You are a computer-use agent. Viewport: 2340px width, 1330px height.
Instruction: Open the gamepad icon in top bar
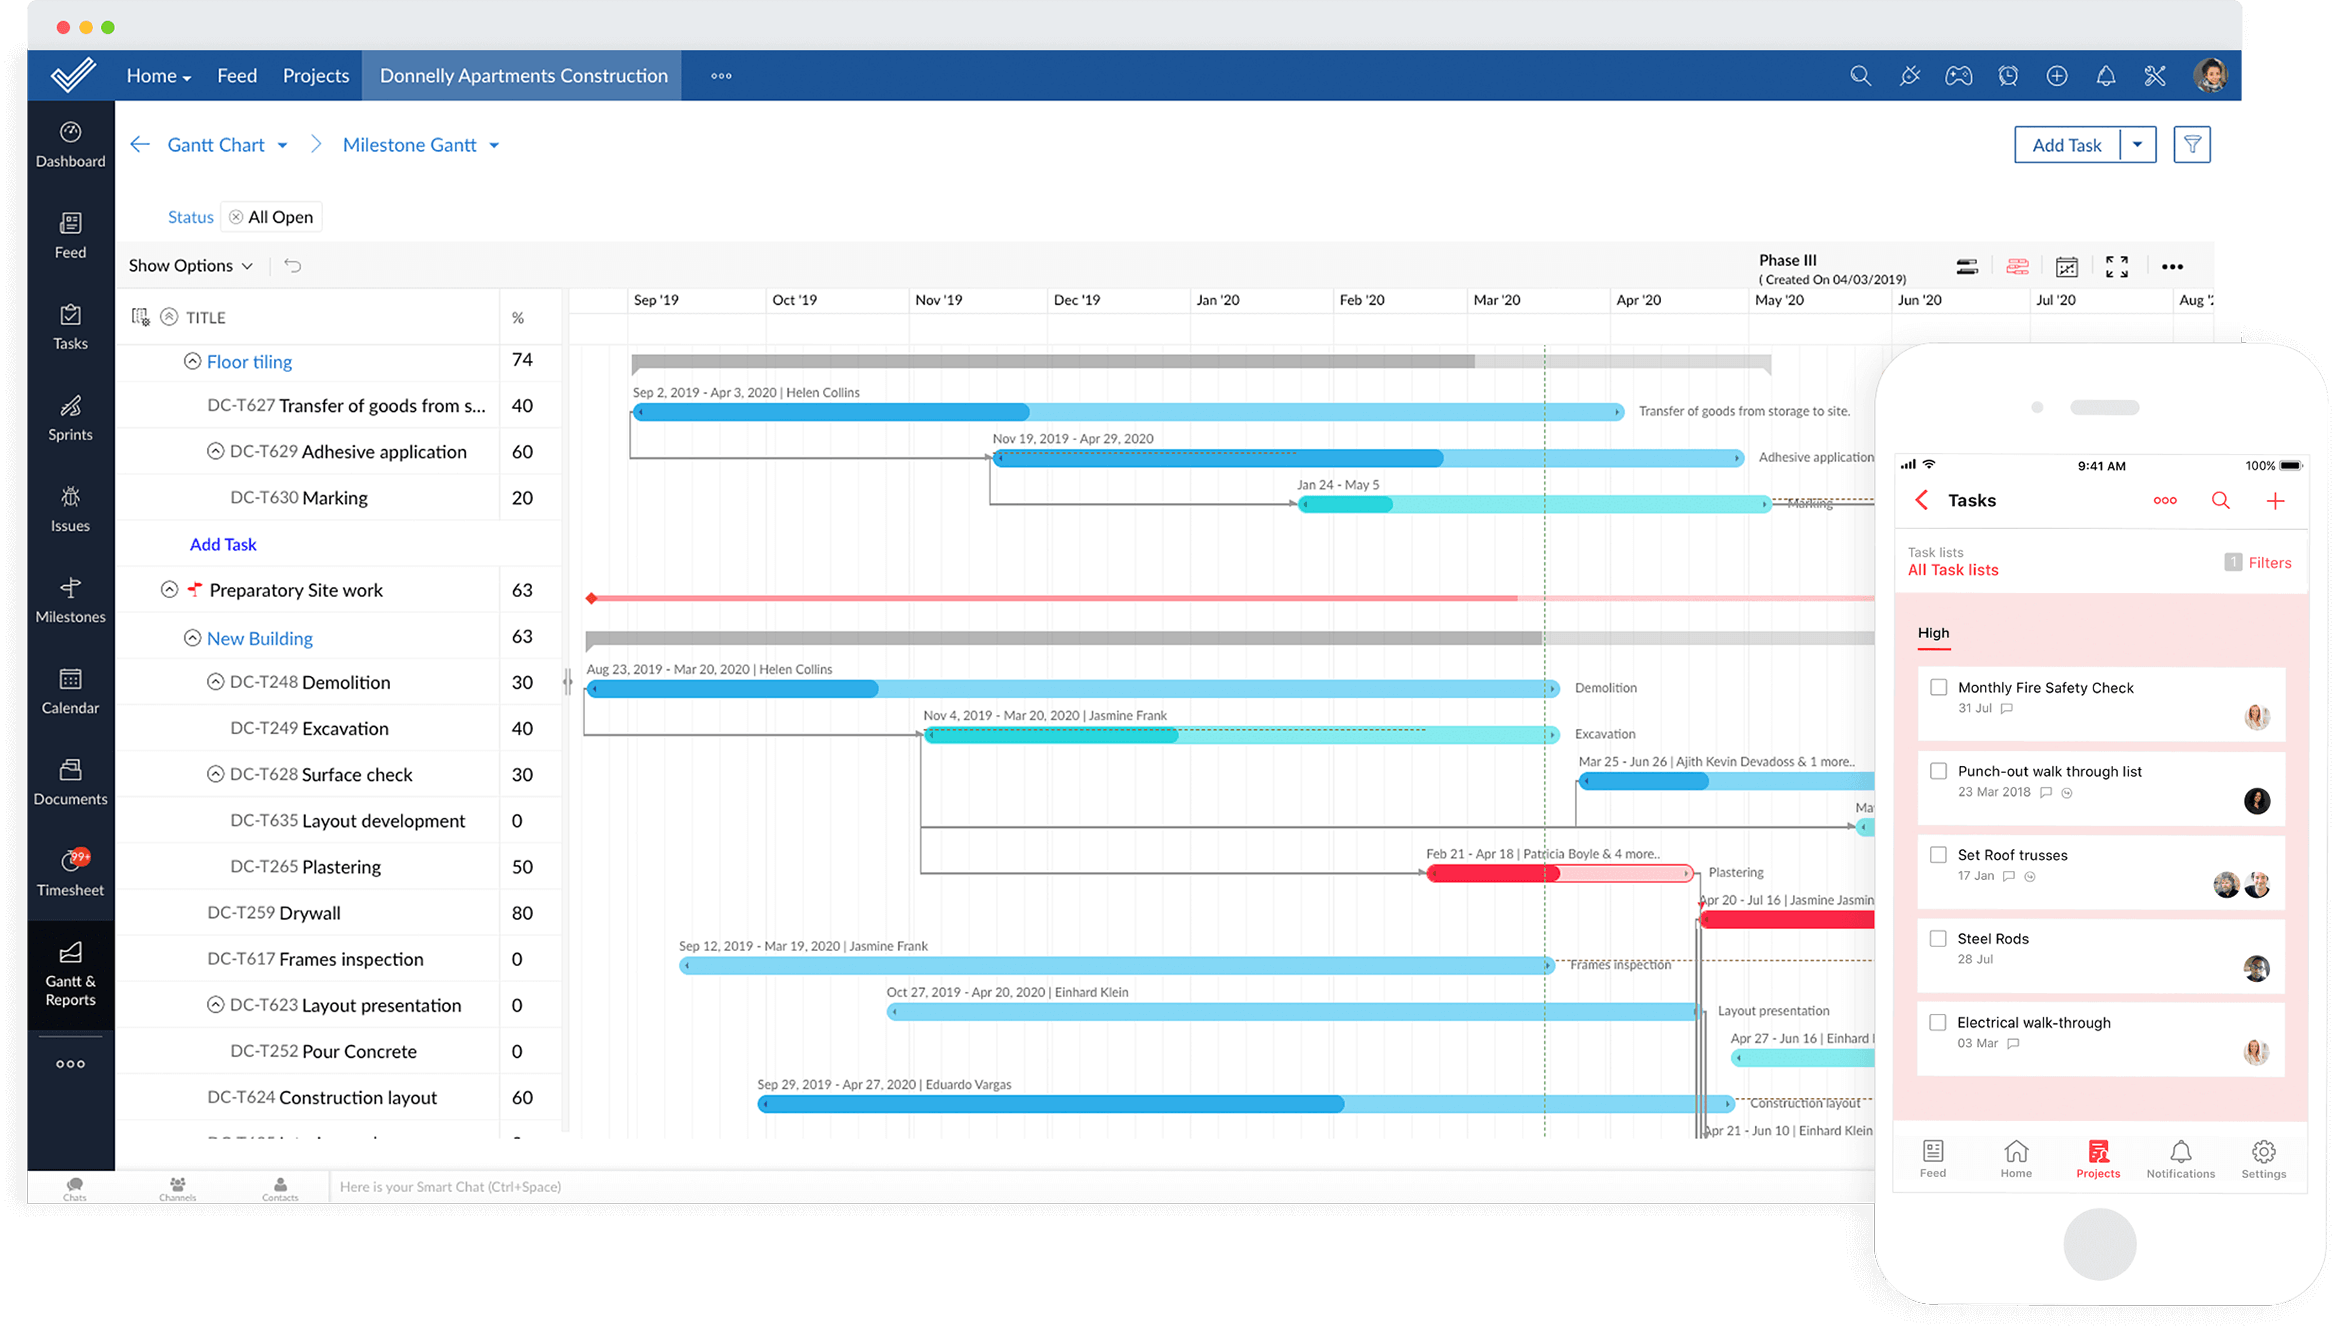coord(1958,76)
